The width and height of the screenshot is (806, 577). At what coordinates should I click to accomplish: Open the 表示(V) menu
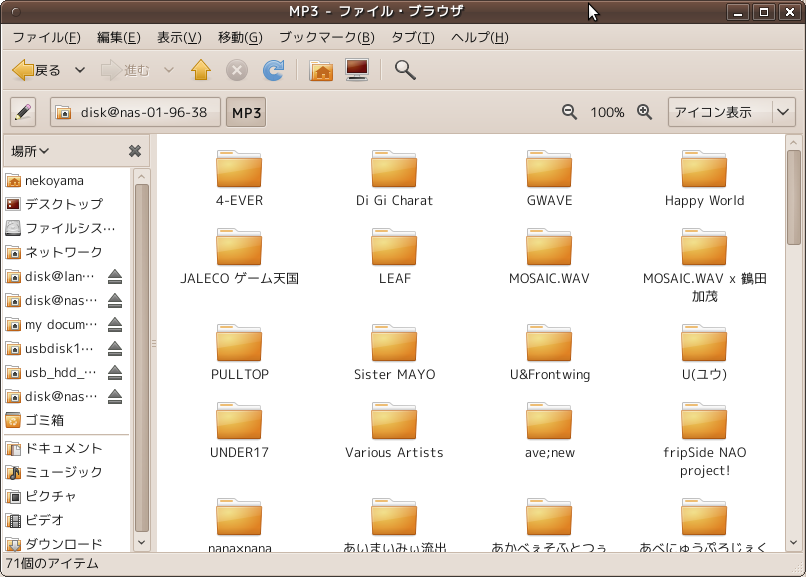pyautogui.click(x=179, y=37)
